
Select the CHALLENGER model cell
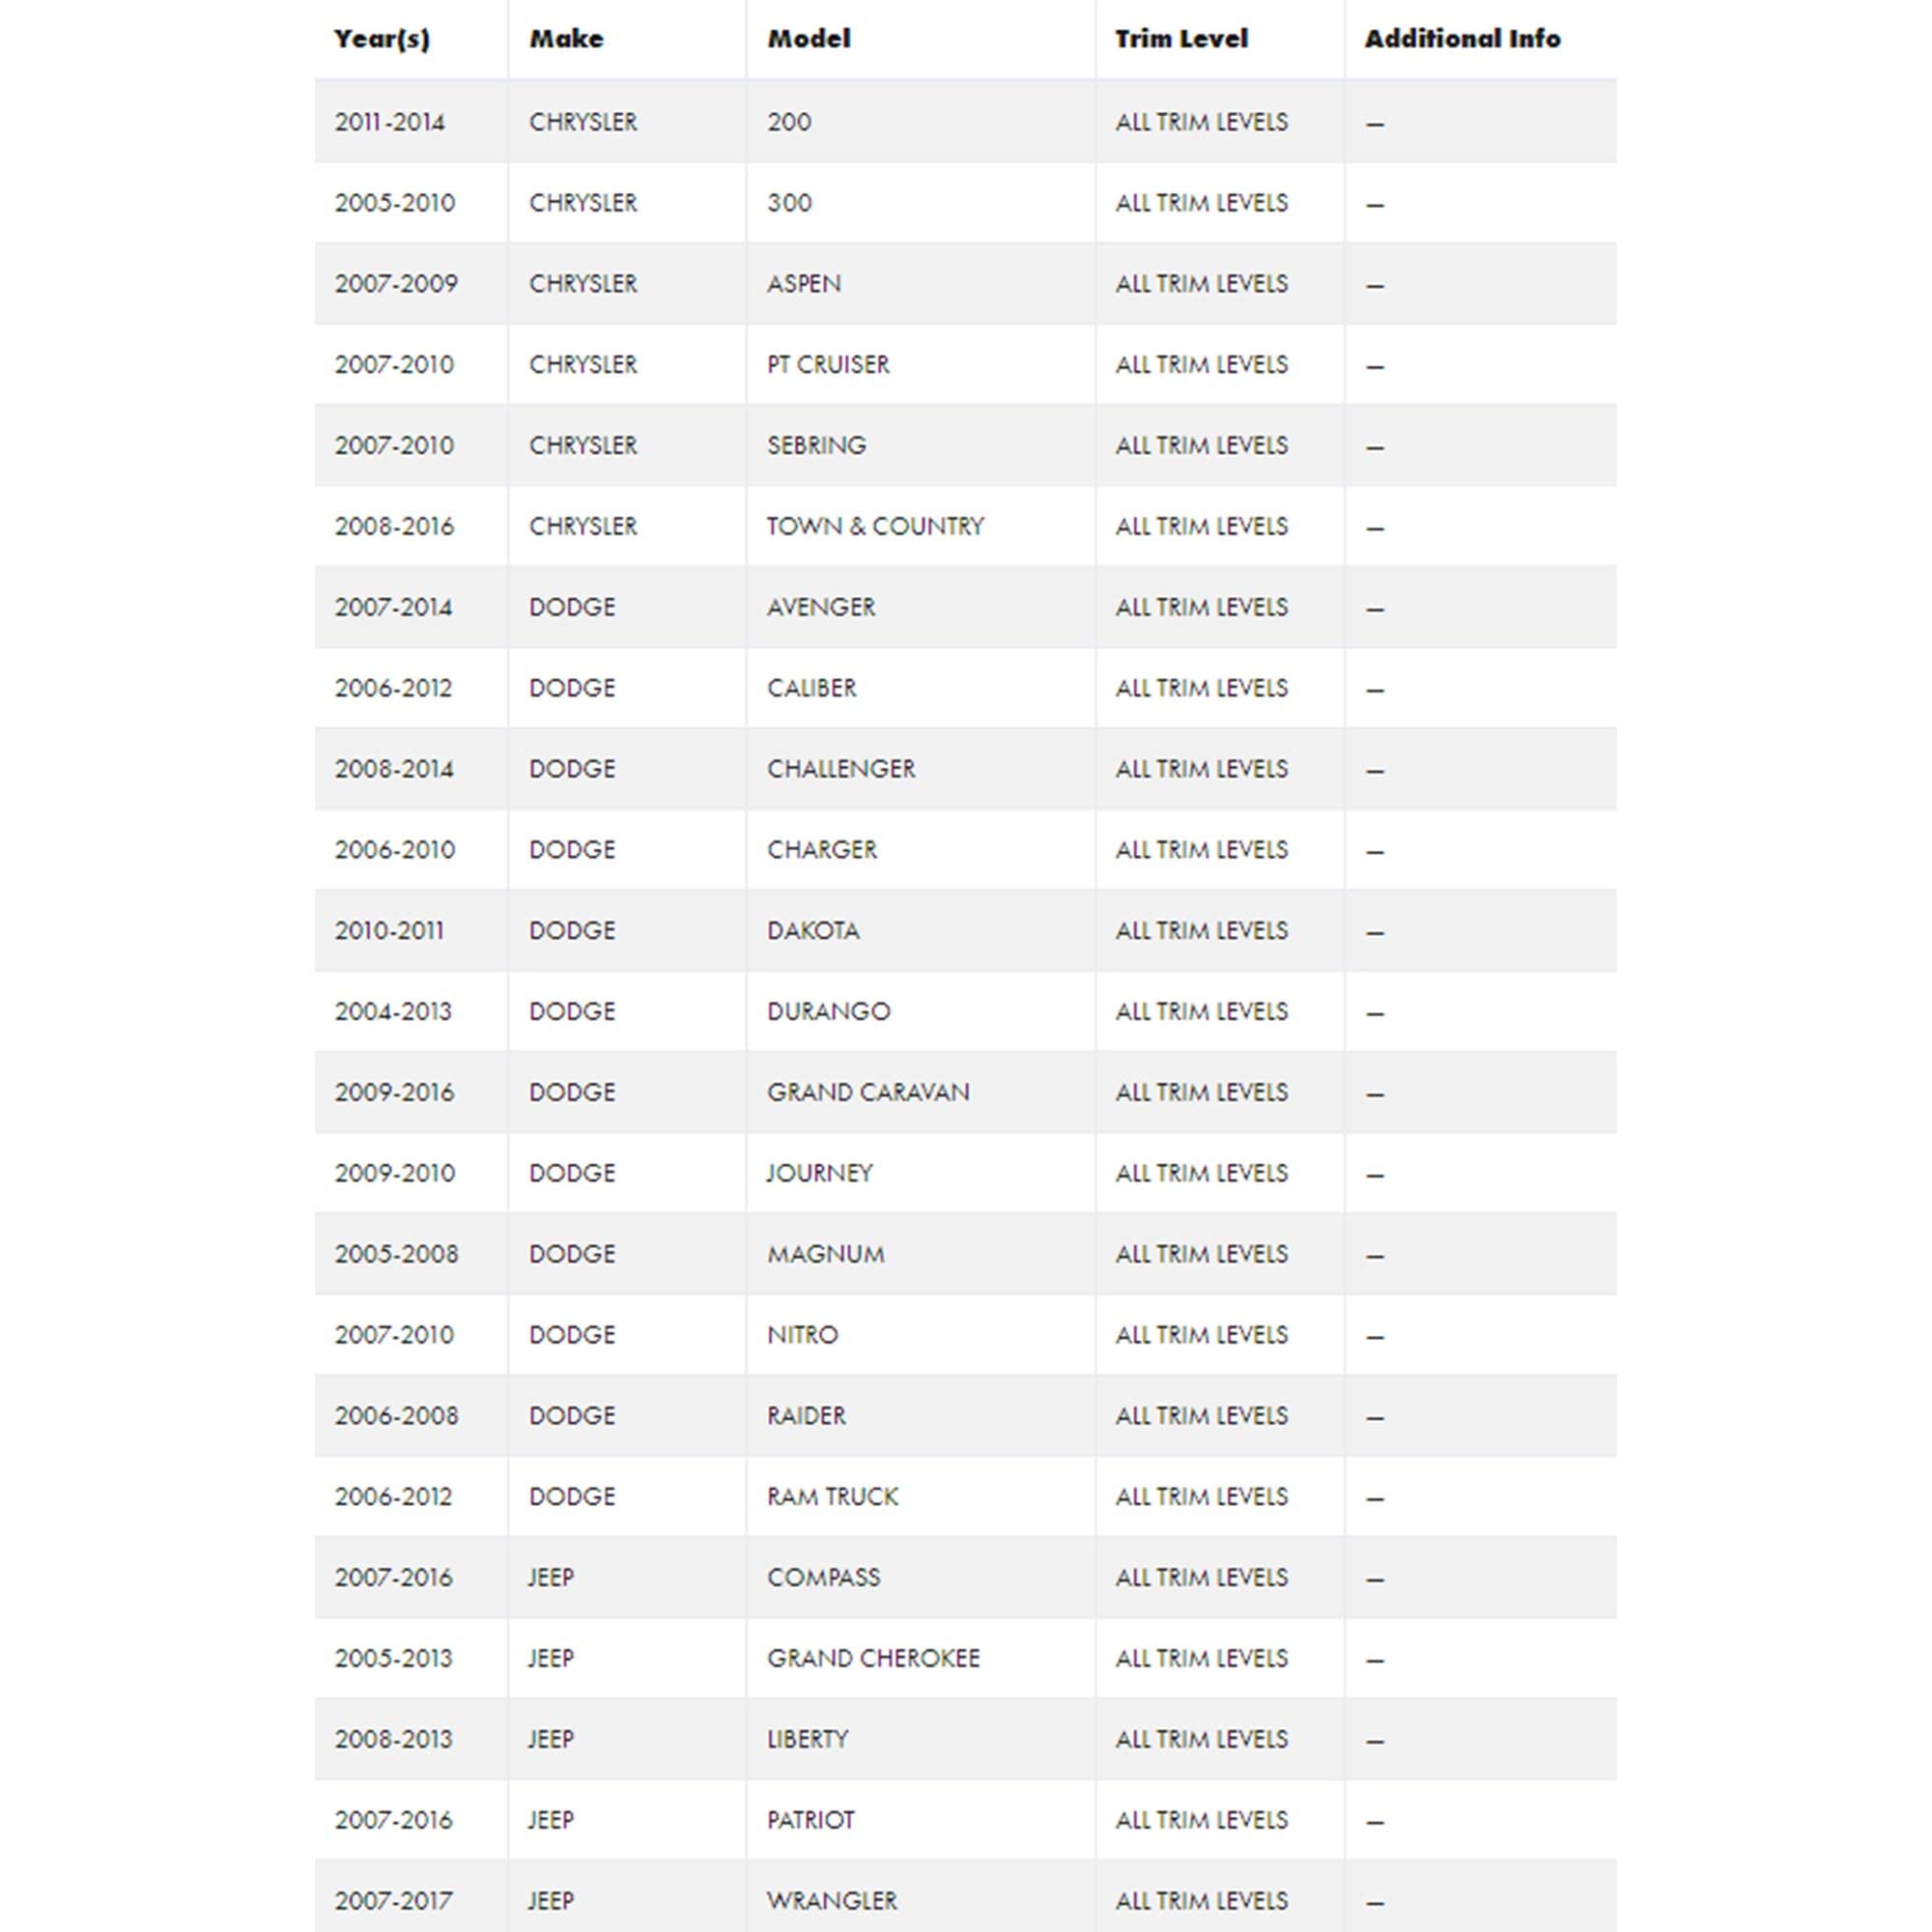(921, 769)
